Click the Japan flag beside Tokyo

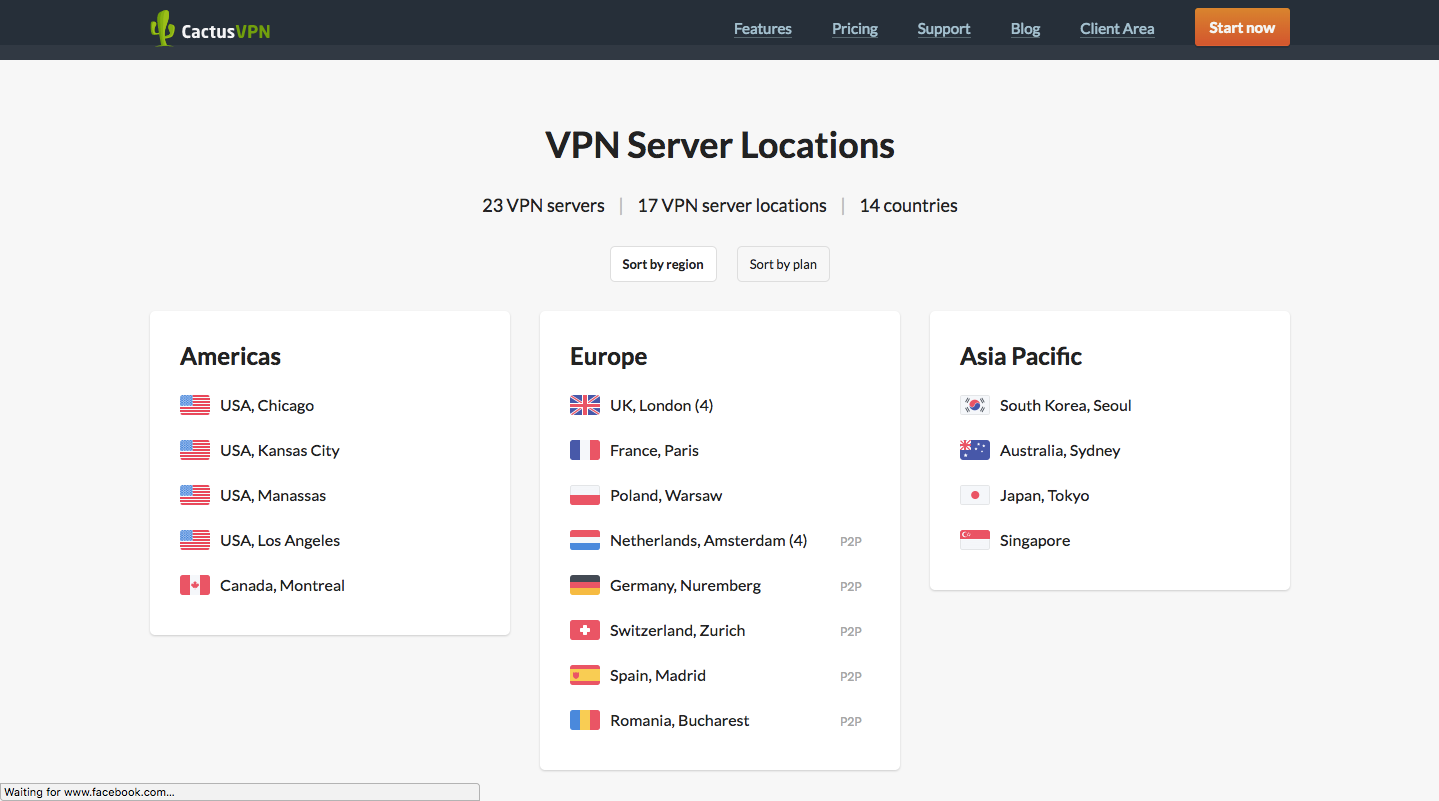(x=975, y=495)
